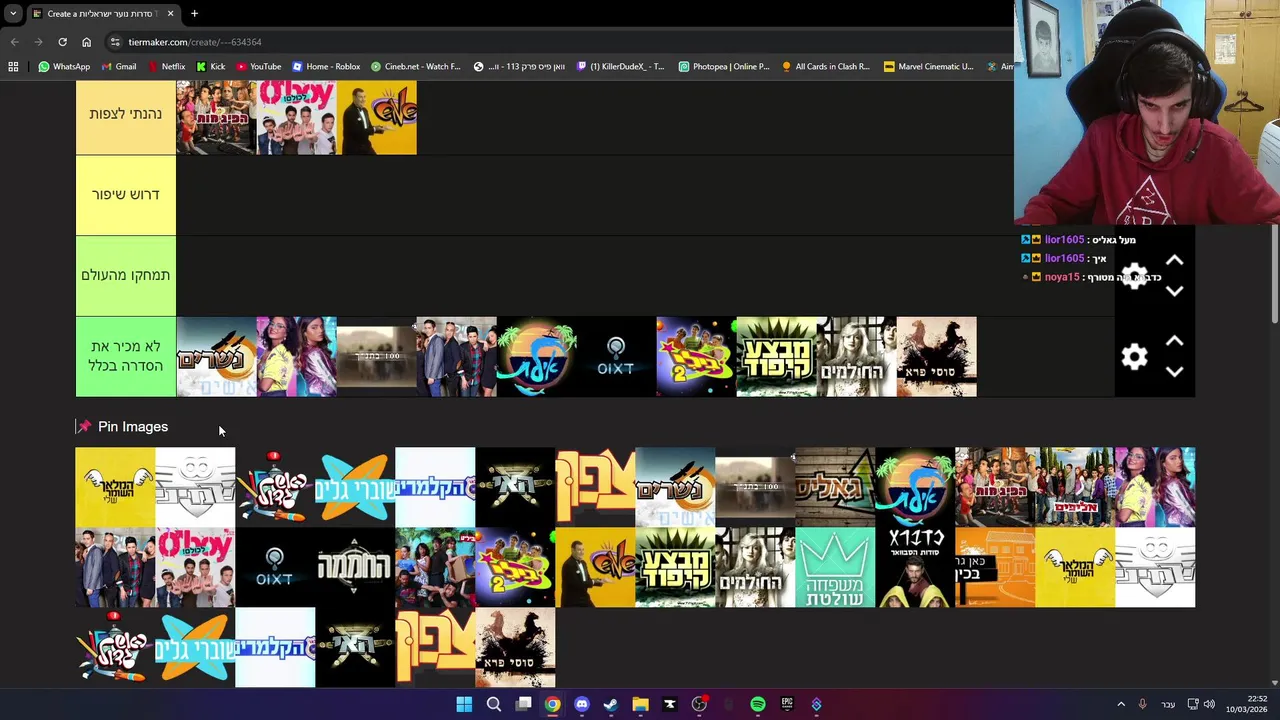The image size is (1280, 720).
Task: Move the תמחקו מהעולם row down
Action: pyautogui.click(x=1175, y=291)
